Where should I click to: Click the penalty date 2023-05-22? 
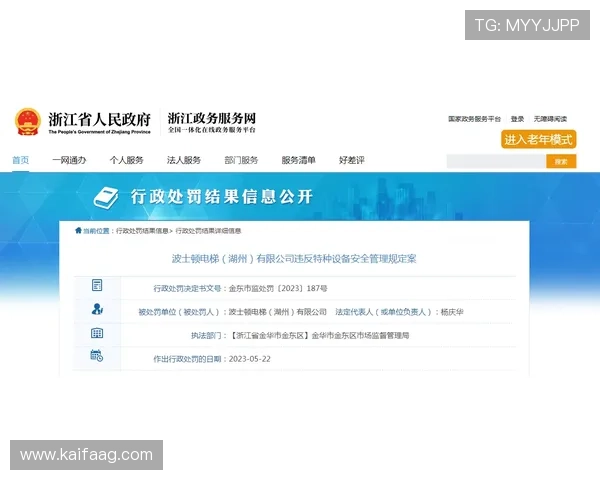click(249, 359)
